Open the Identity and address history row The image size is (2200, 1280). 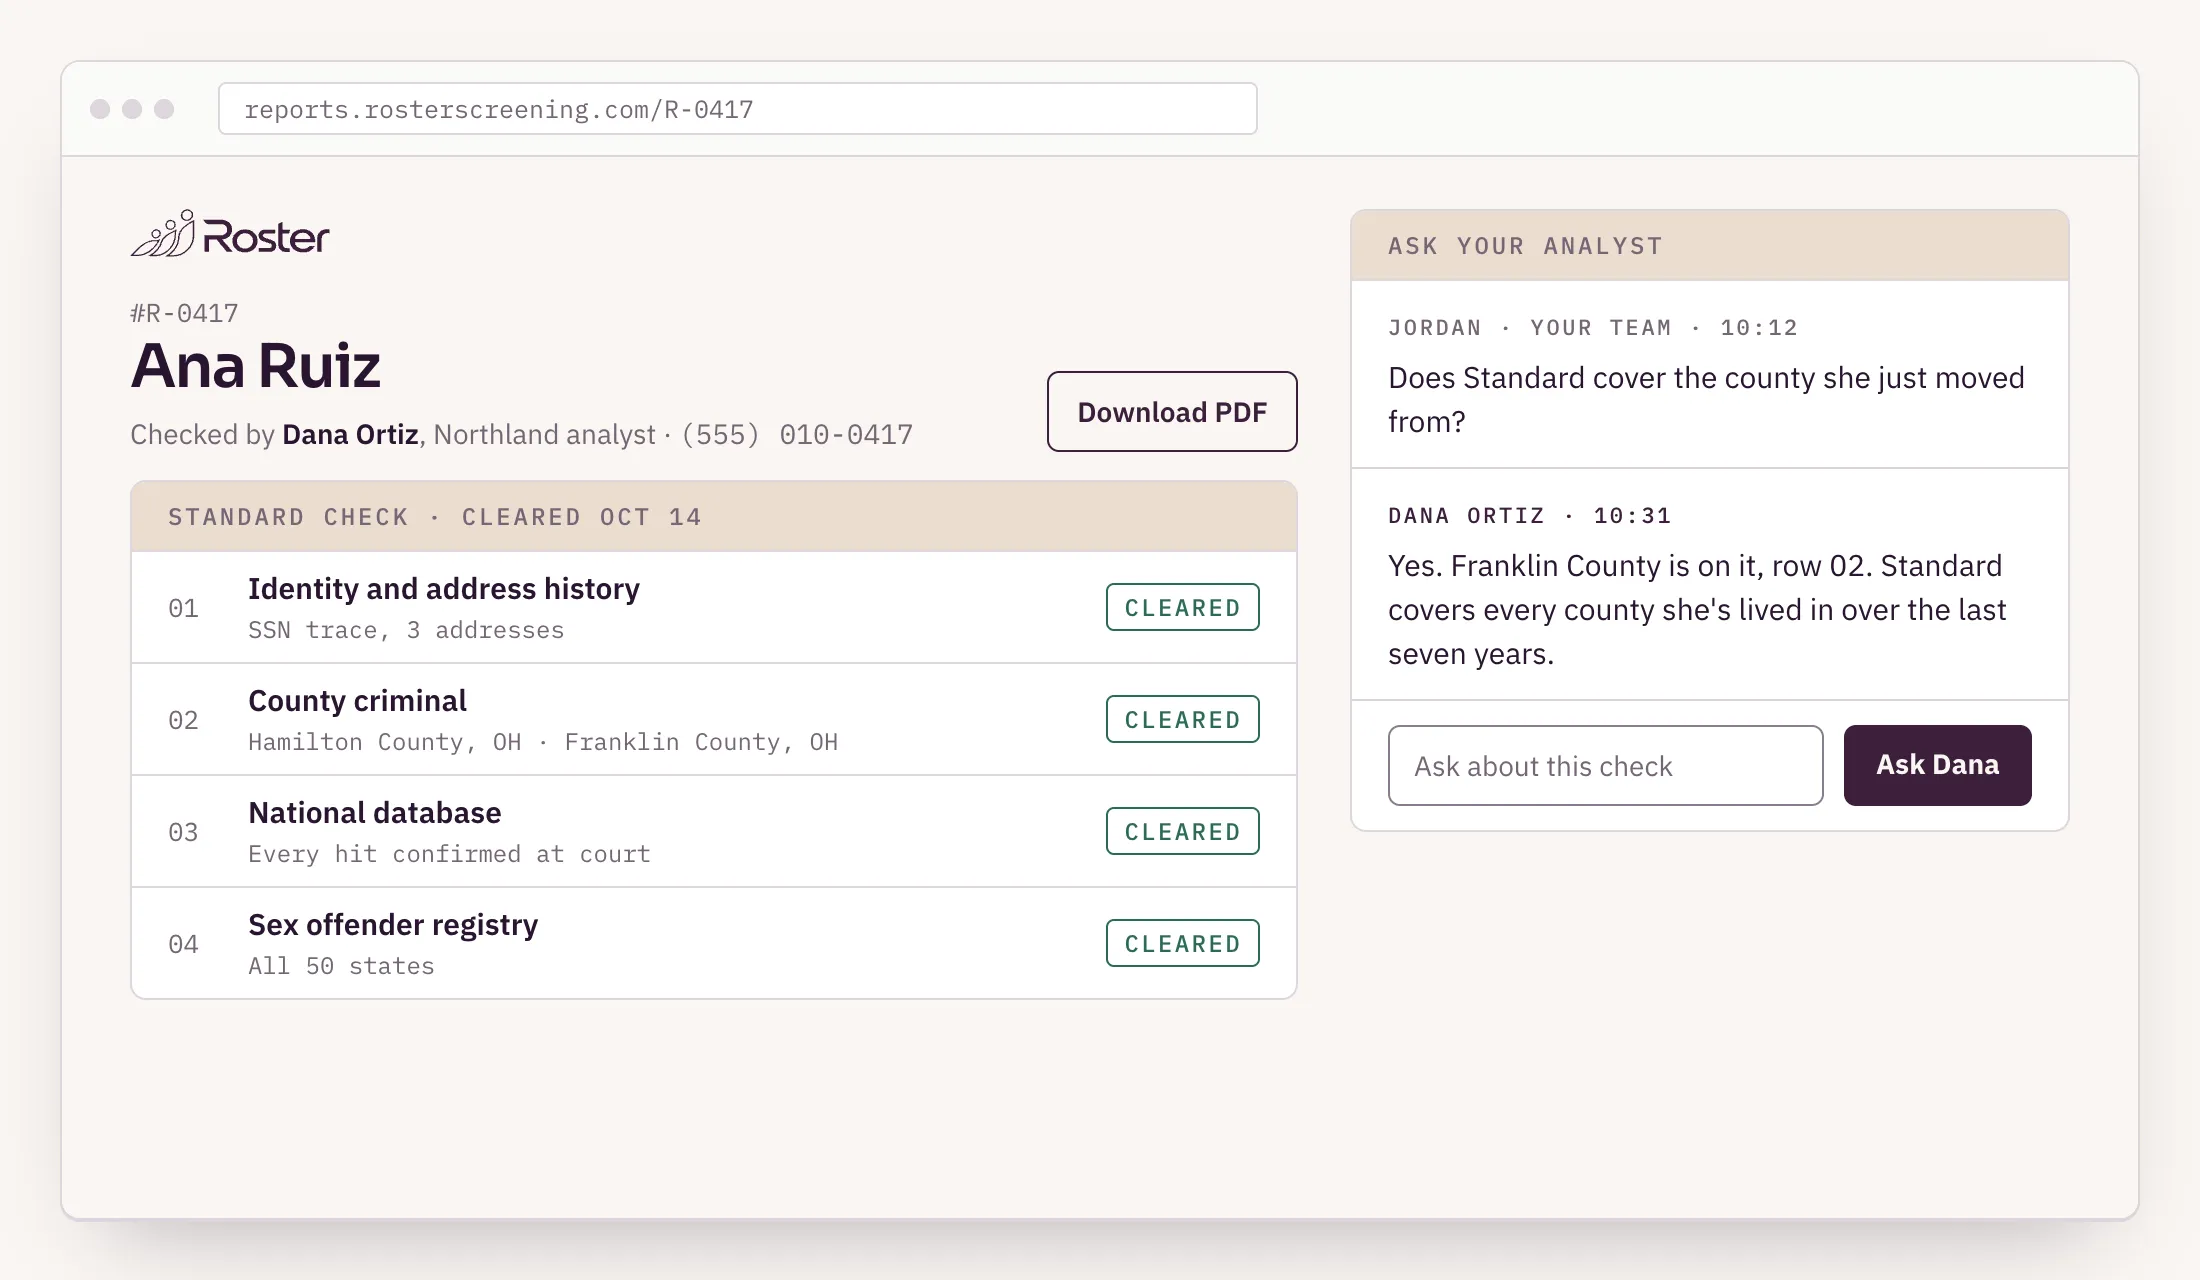(x=714, y=608)
